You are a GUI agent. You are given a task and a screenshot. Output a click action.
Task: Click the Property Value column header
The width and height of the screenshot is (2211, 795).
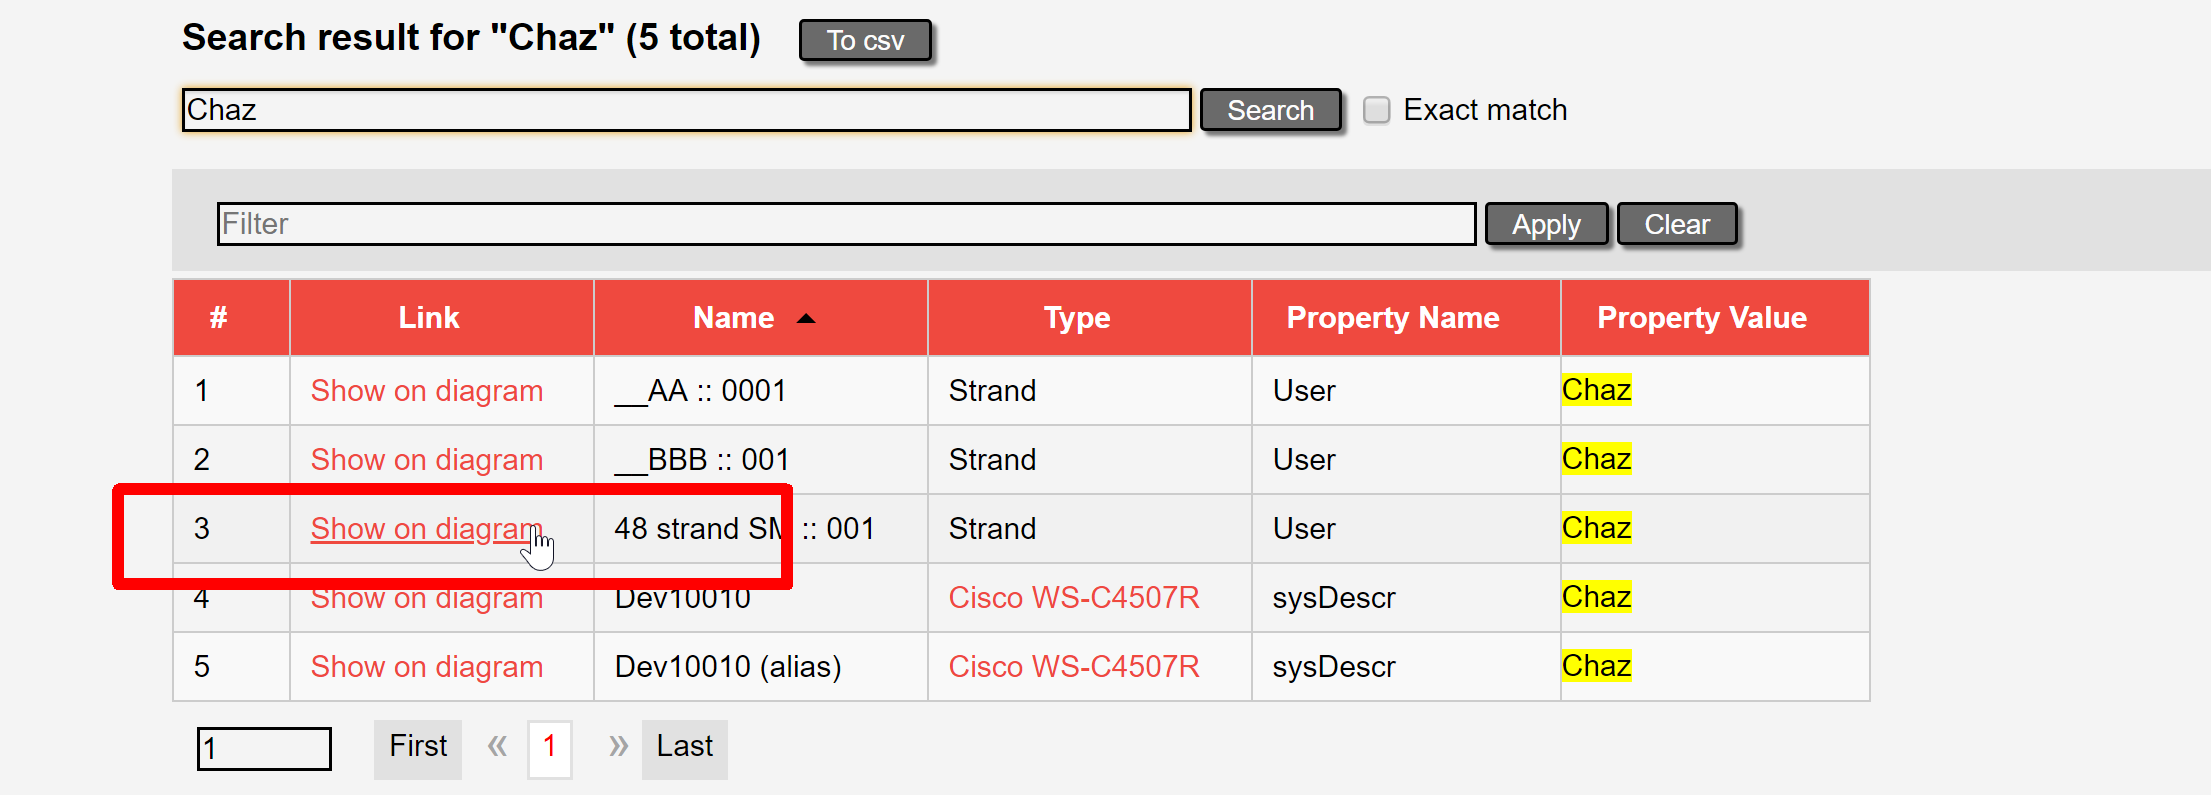[x=1701, y=318]
